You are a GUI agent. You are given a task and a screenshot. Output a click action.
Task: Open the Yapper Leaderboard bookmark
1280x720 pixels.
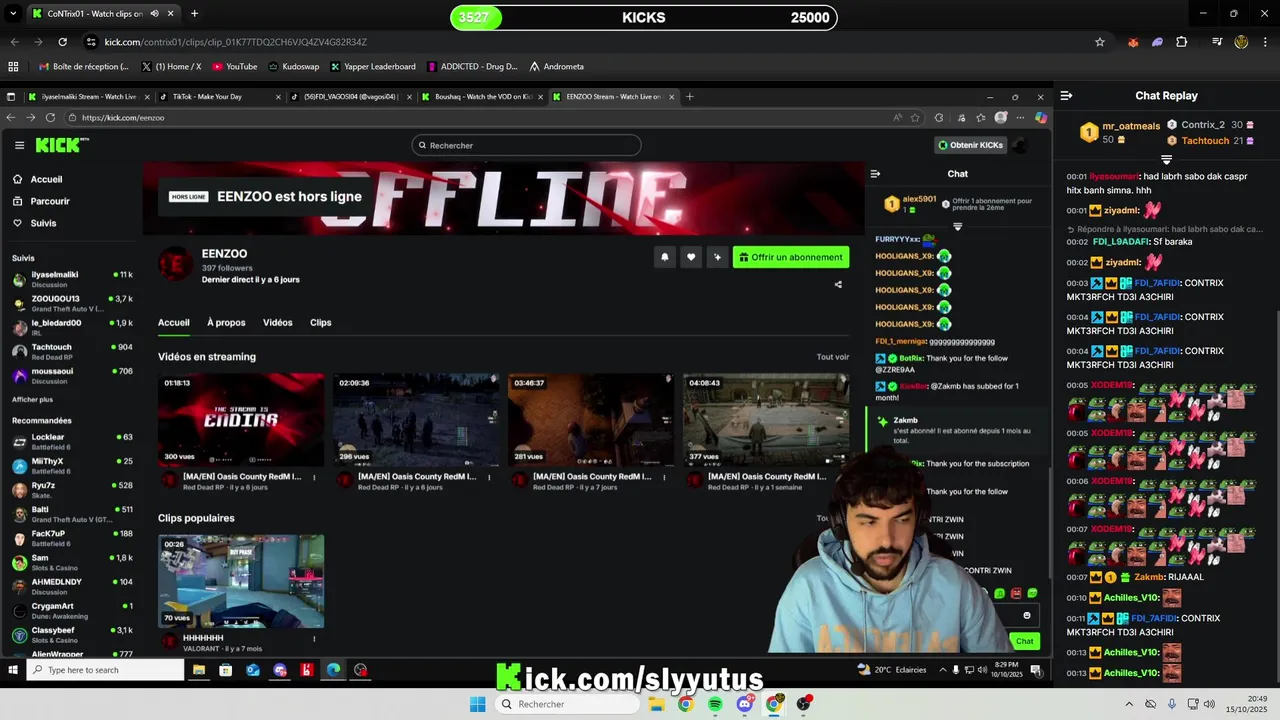point(373,67)
